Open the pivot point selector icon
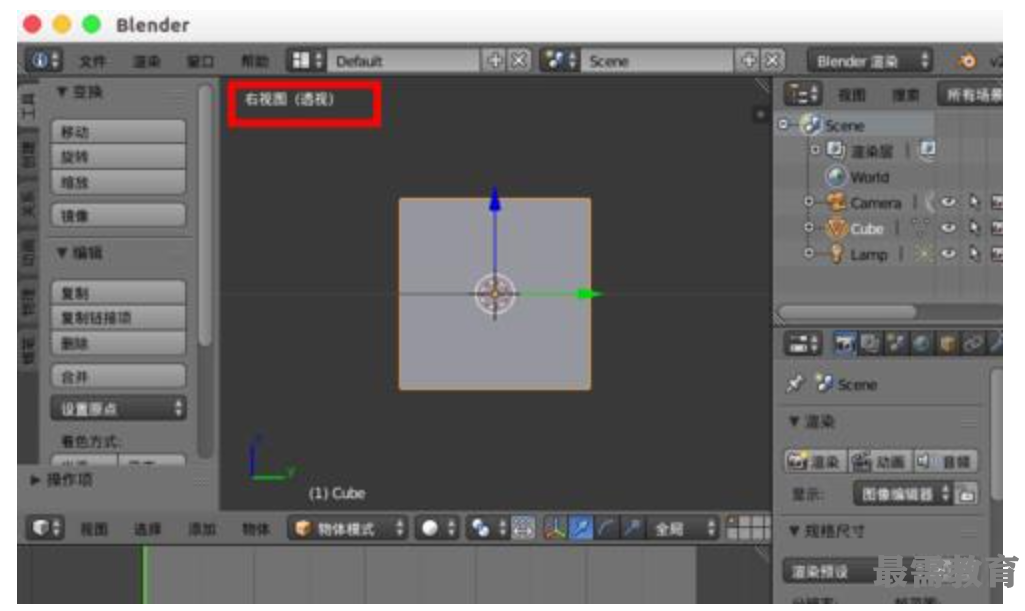Viewport: 1025px width, 611px height. coord(488,528)
